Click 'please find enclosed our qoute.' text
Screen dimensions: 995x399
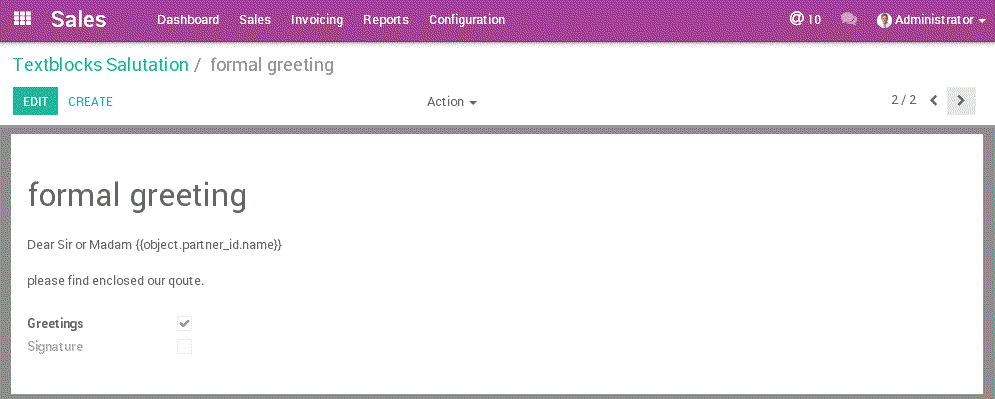point(115,280)
